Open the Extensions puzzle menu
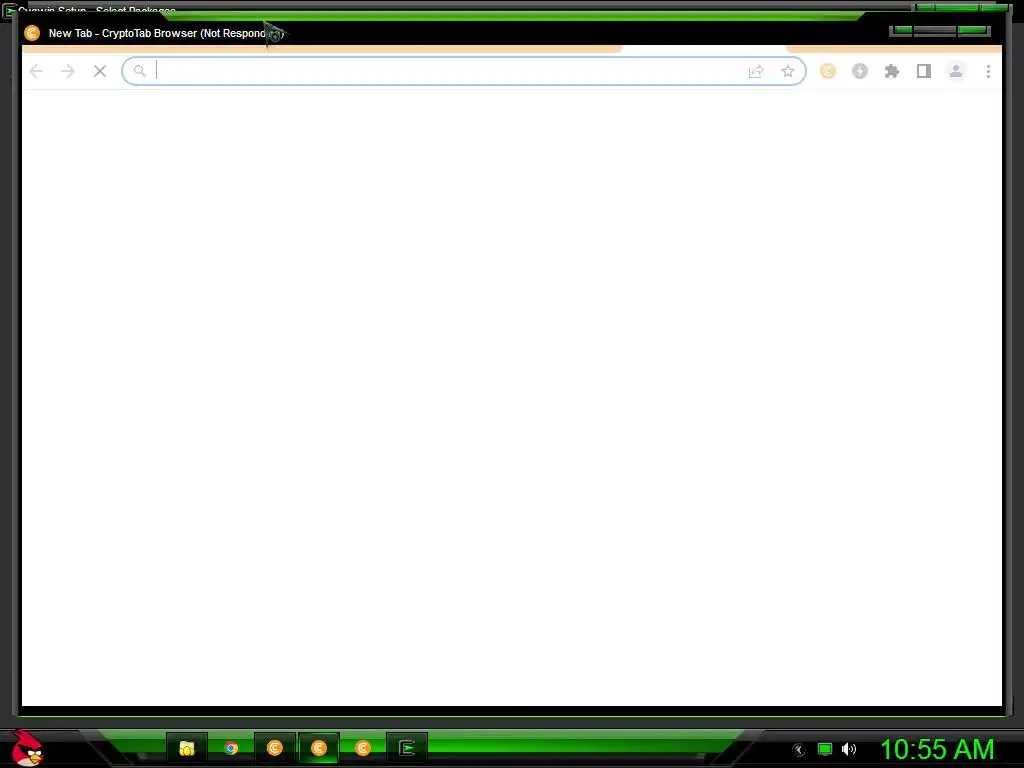The width and height of the screenshot is (1024, 768). pyautogui.click(x=891, y=71)
